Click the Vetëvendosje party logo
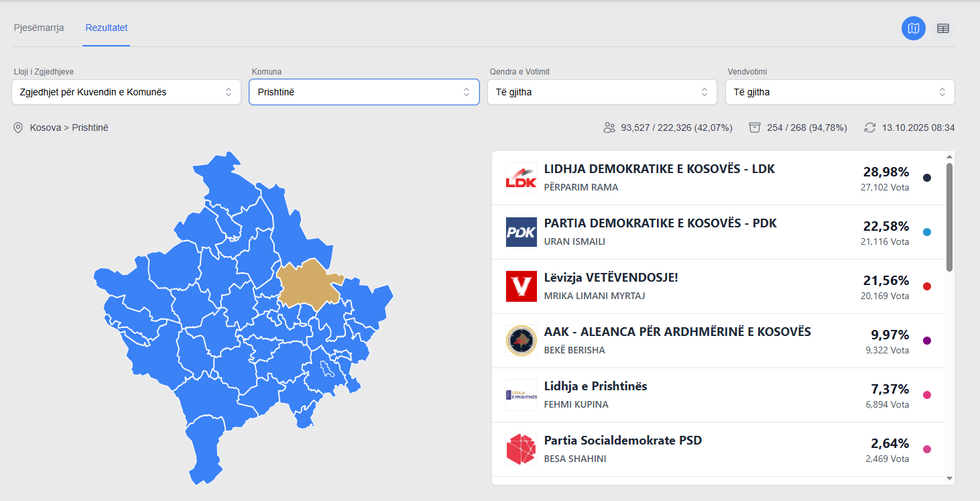The image size is (980, 501). [521, 286]
